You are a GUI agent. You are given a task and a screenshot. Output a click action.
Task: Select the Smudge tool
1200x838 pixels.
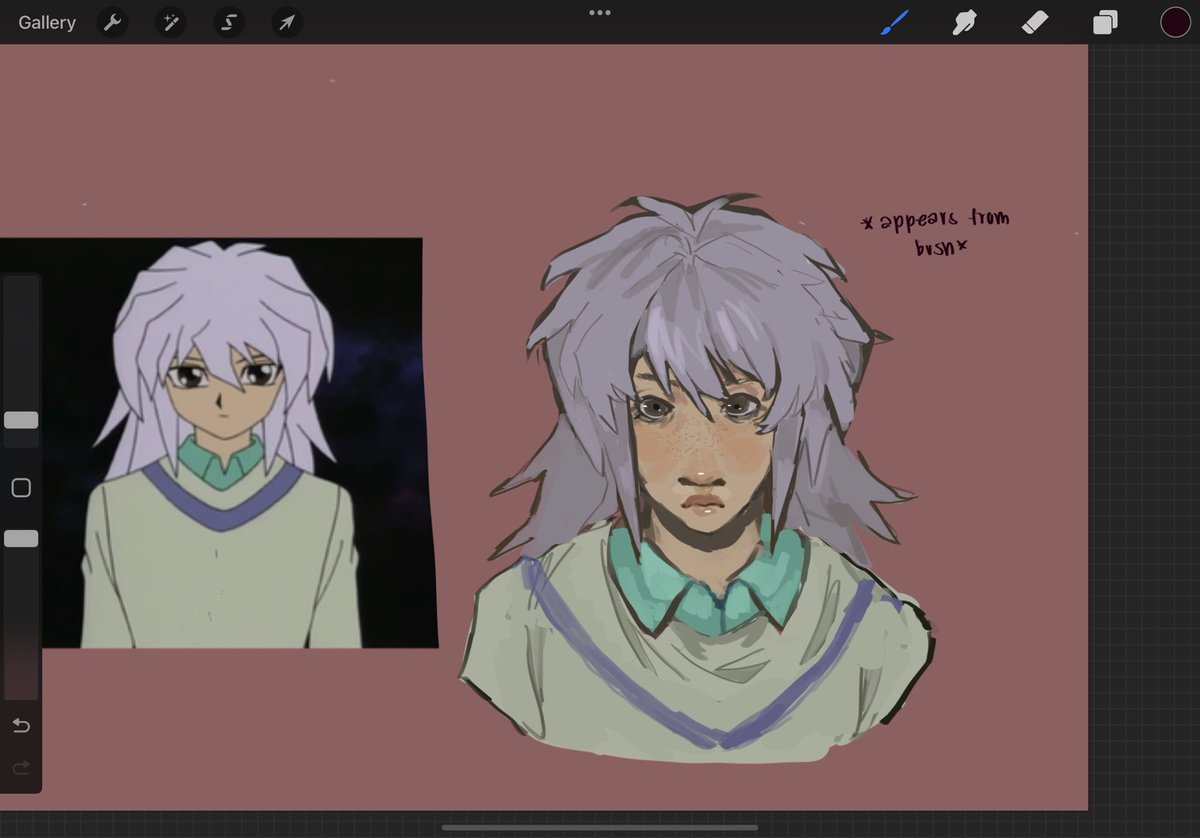coord(964,22)
